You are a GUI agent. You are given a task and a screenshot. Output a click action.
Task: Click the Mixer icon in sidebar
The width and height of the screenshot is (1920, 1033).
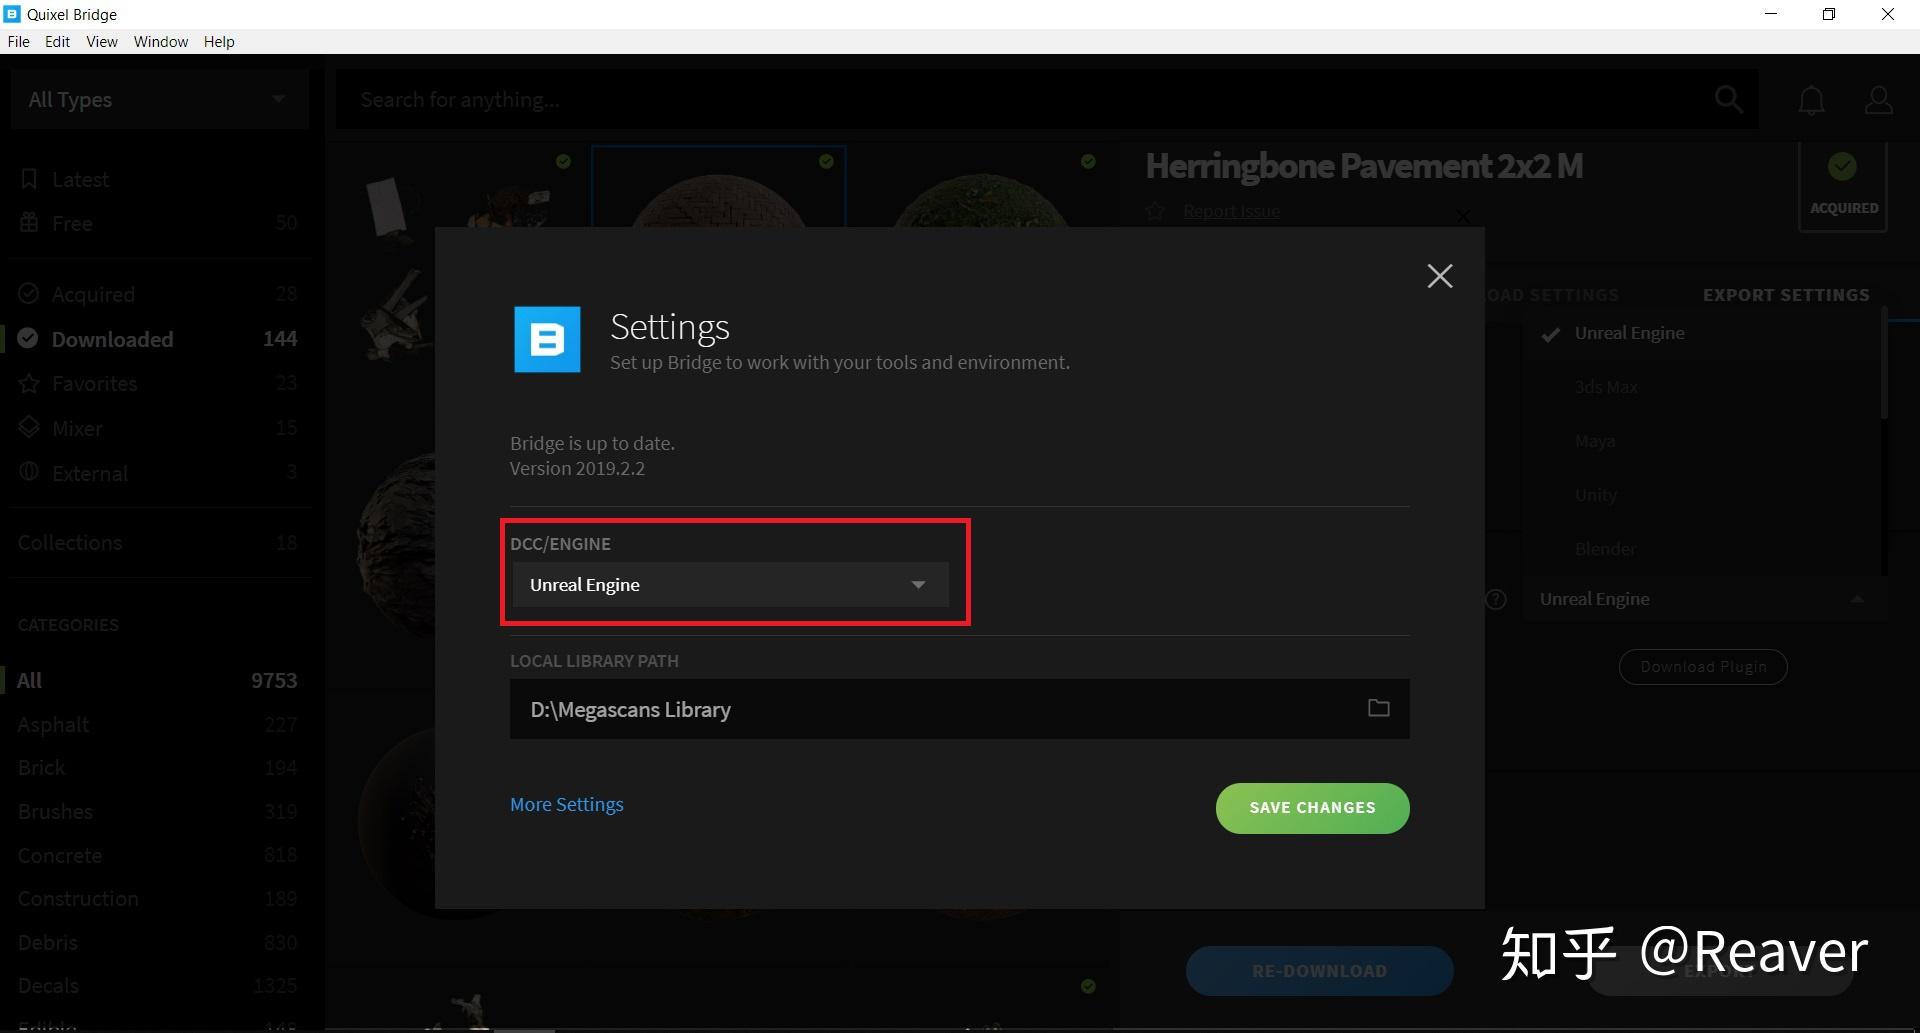click(x=29, y=428)
